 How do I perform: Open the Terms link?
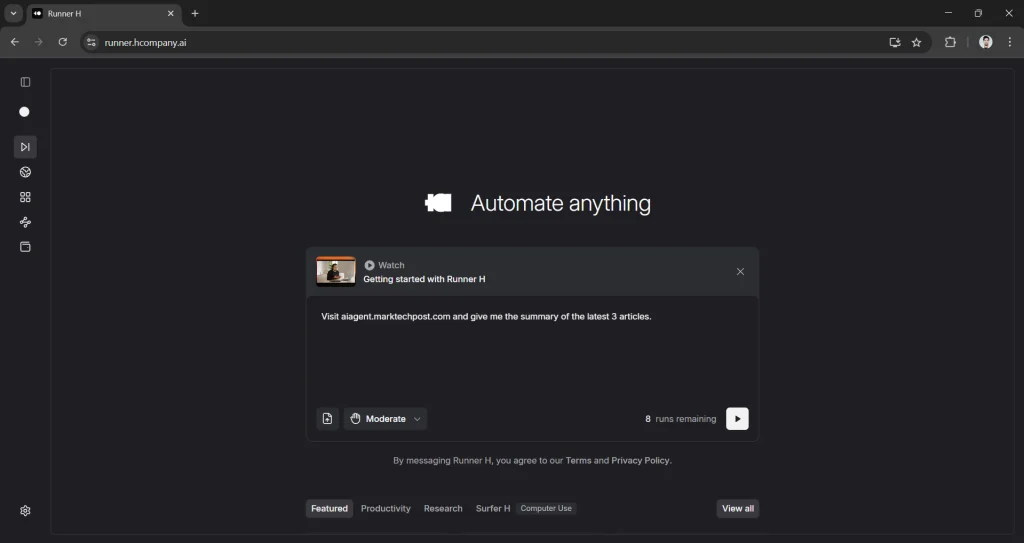pyautogui.click(x=578, y=461)
